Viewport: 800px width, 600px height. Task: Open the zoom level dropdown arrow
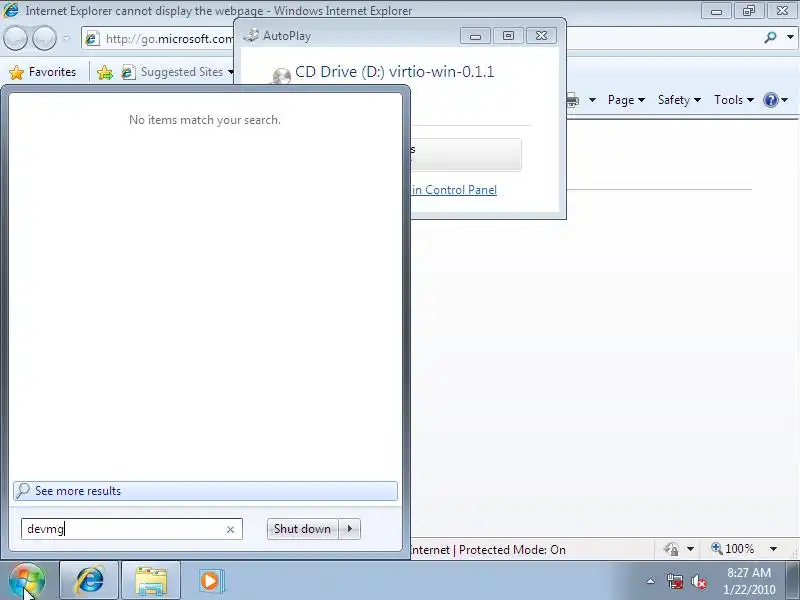click(773, 549)
